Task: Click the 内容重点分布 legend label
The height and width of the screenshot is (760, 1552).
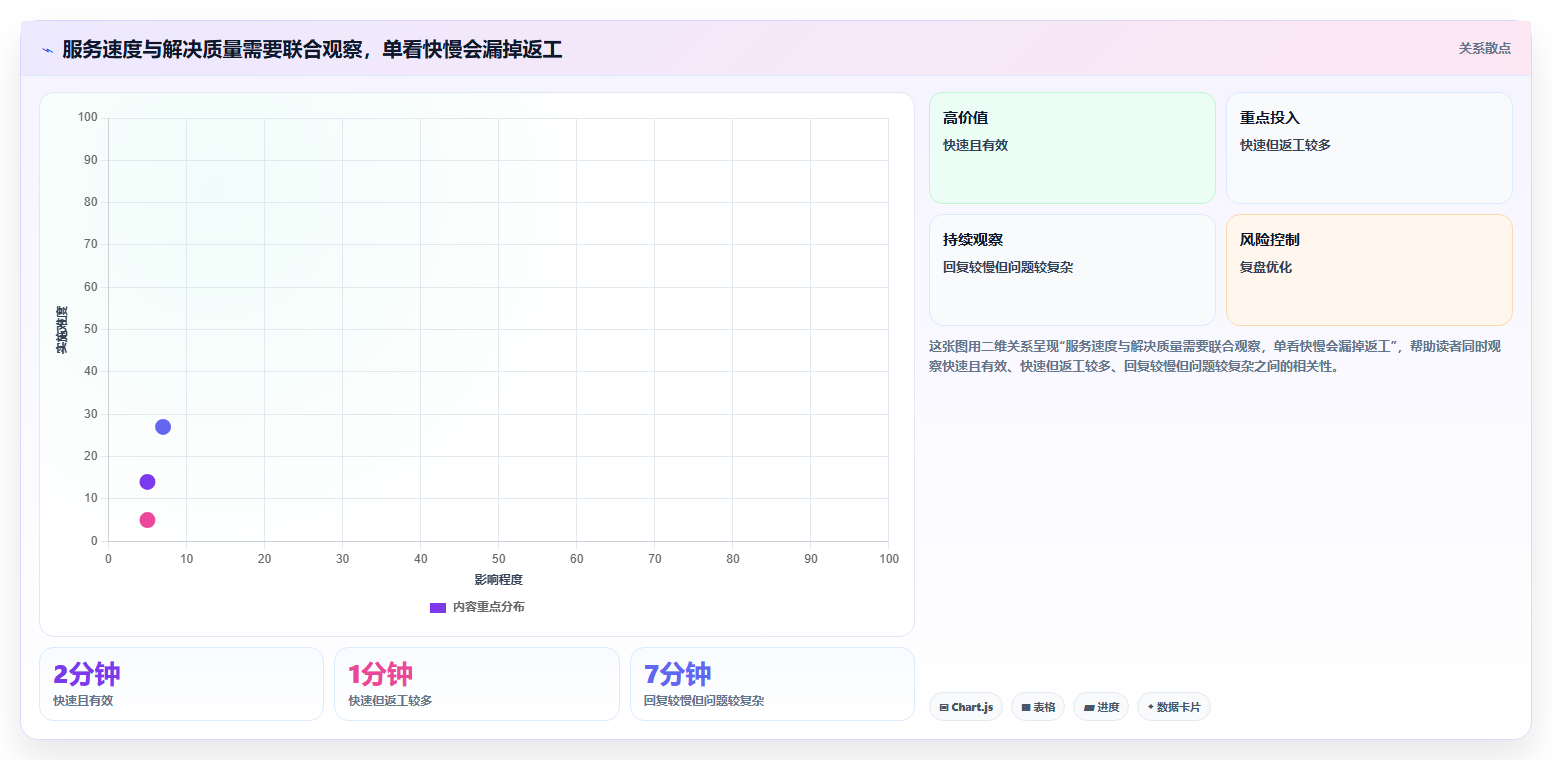Action: pyautogui.click(x=488, y=607)
